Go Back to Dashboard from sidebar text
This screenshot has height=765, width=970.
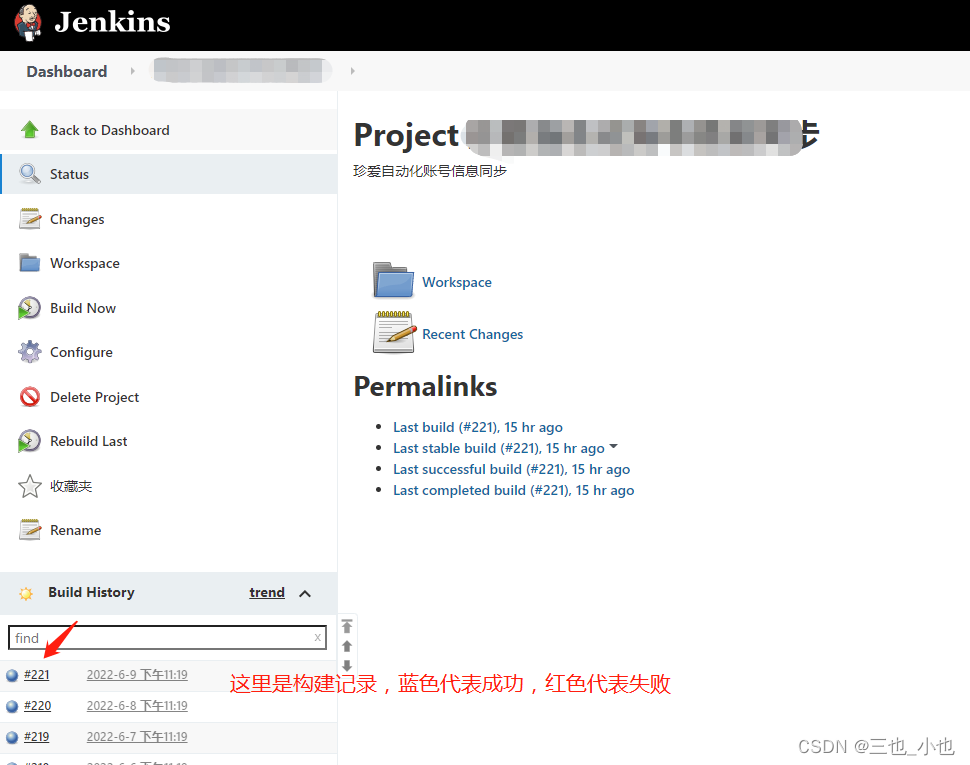pos(109,130)
